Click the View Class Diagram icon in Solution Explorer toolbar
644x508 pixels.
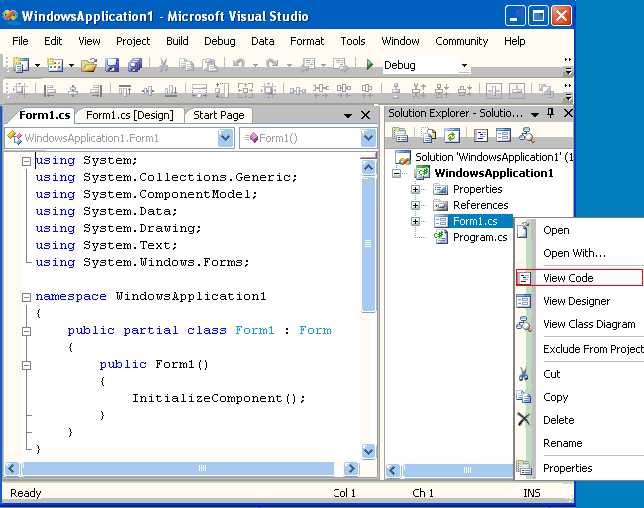click(x=526, y=135)
